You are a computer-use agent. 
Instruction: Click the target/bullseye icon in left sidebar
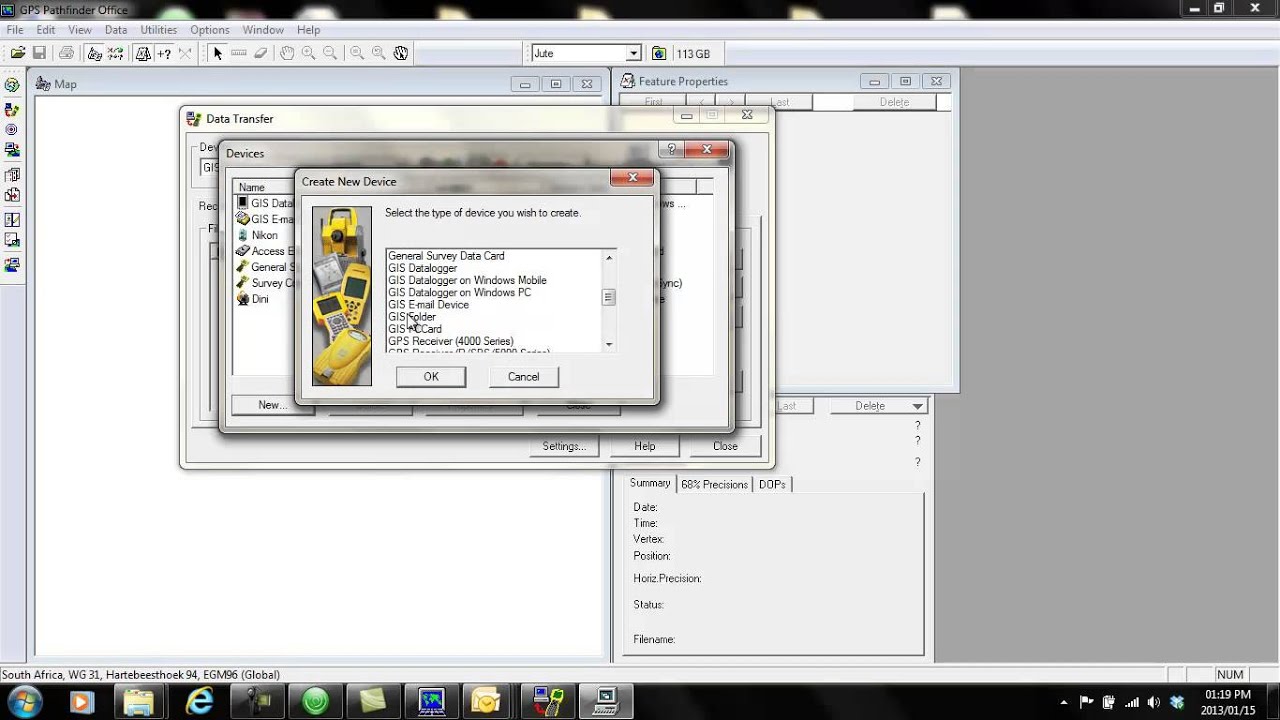click(x=12, y=130)
